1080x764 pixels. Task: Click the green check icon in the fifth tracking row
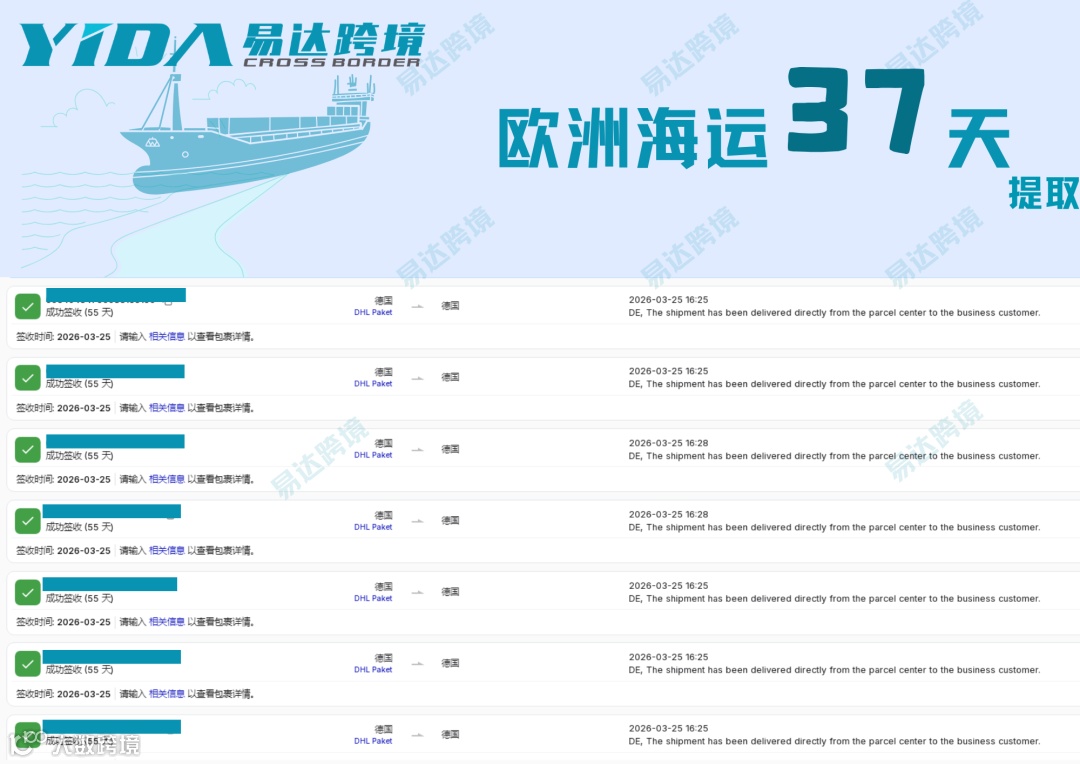28,592
